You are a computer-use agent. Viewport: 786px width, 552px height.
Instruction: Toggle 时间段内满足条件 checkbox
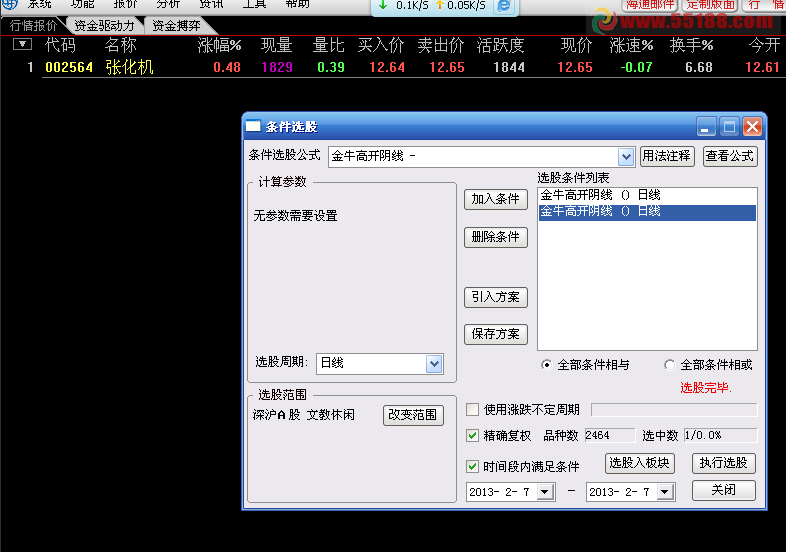472,467
